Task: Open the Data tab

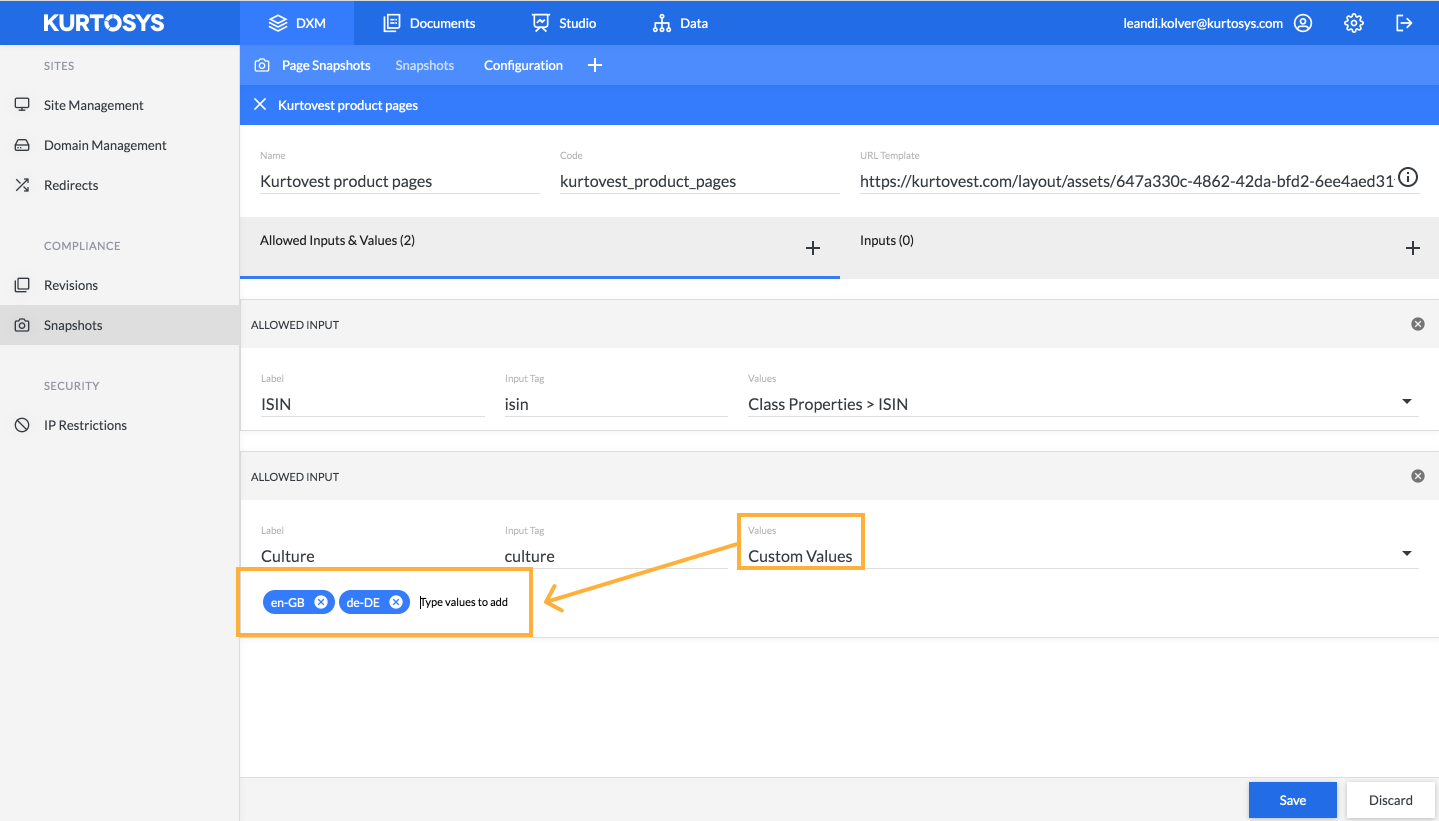Action: (x=680, y=22)
